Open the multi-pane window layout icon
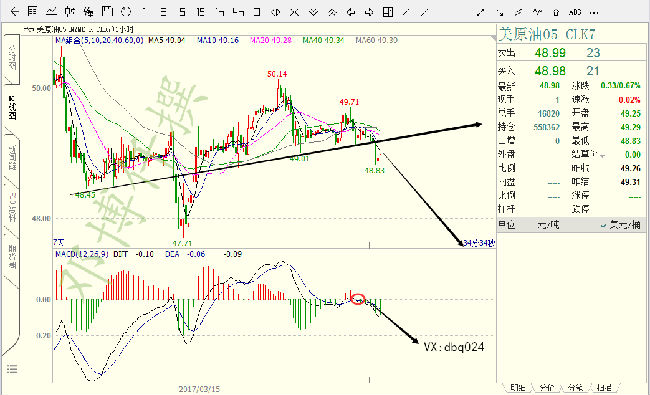The width and height of the screenshot is (650, 395). tap(107, 12)
